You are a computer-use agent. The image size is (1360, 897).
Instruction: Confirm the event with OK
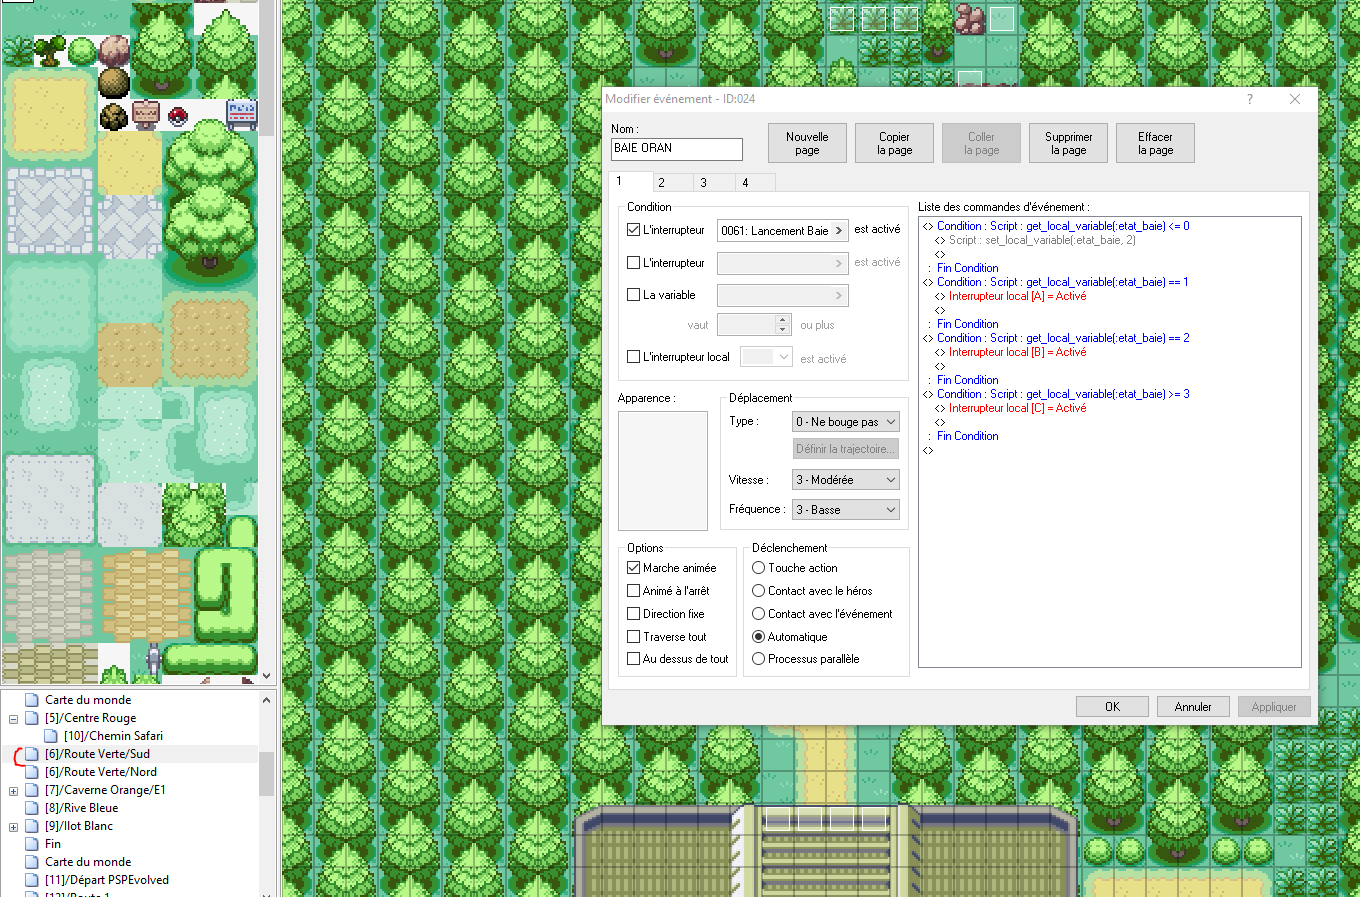(x=1112, y=706)
